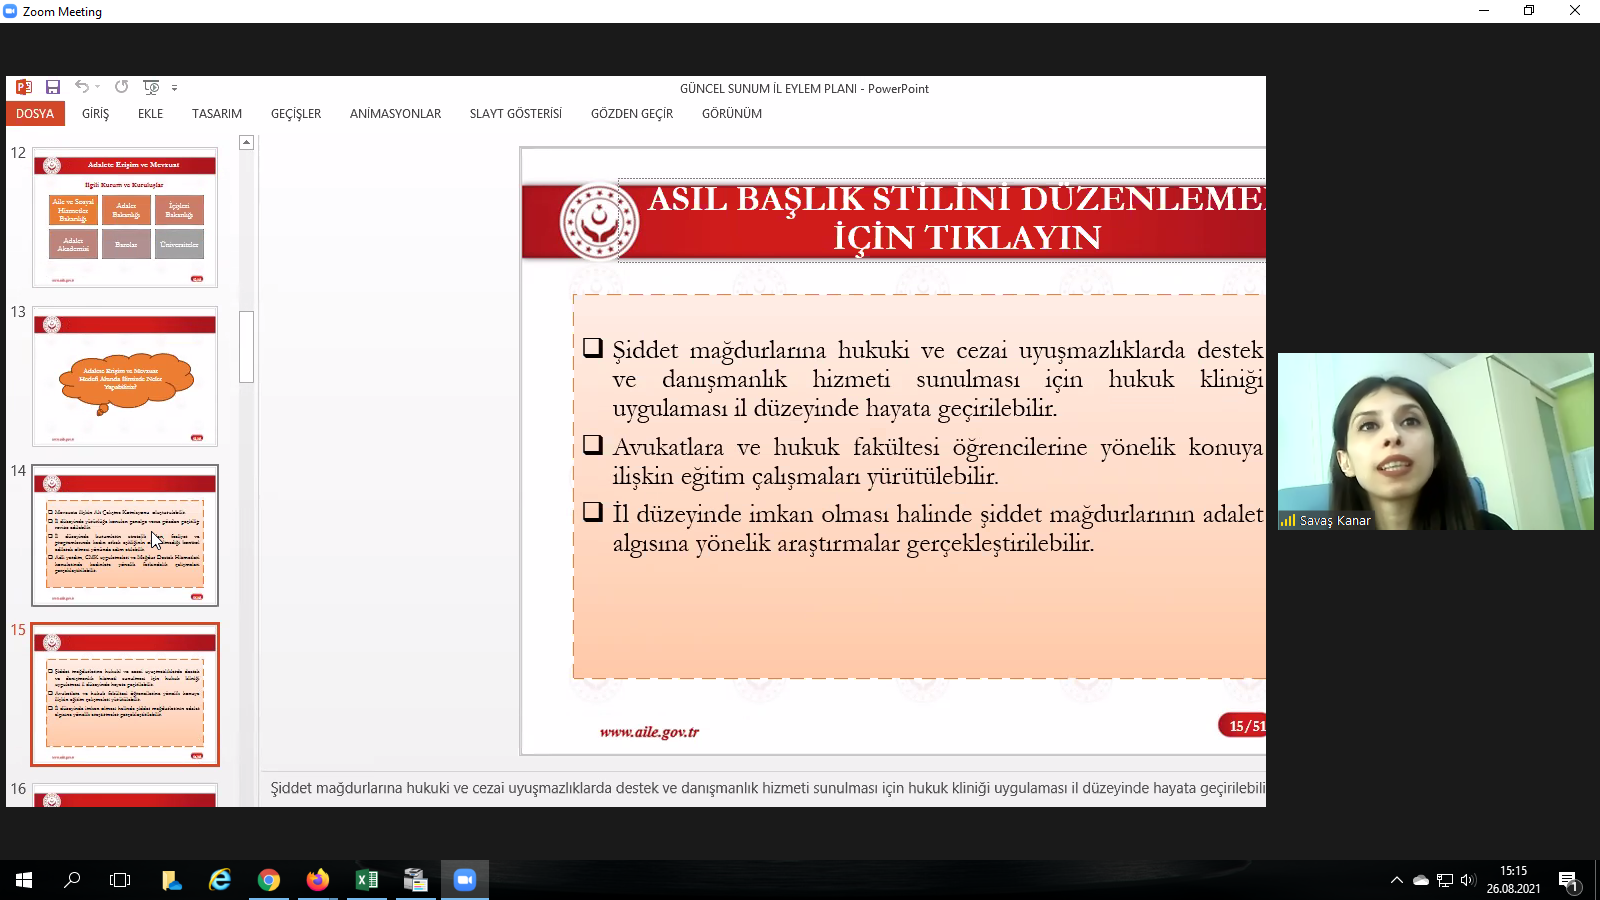
Task: Click the PowerPoint application icon in the title bar
Action: tap(24, 88)
